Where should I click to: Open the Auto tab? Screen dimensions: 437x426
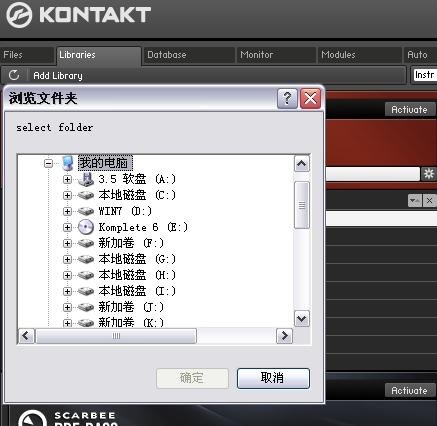point(420,55)
